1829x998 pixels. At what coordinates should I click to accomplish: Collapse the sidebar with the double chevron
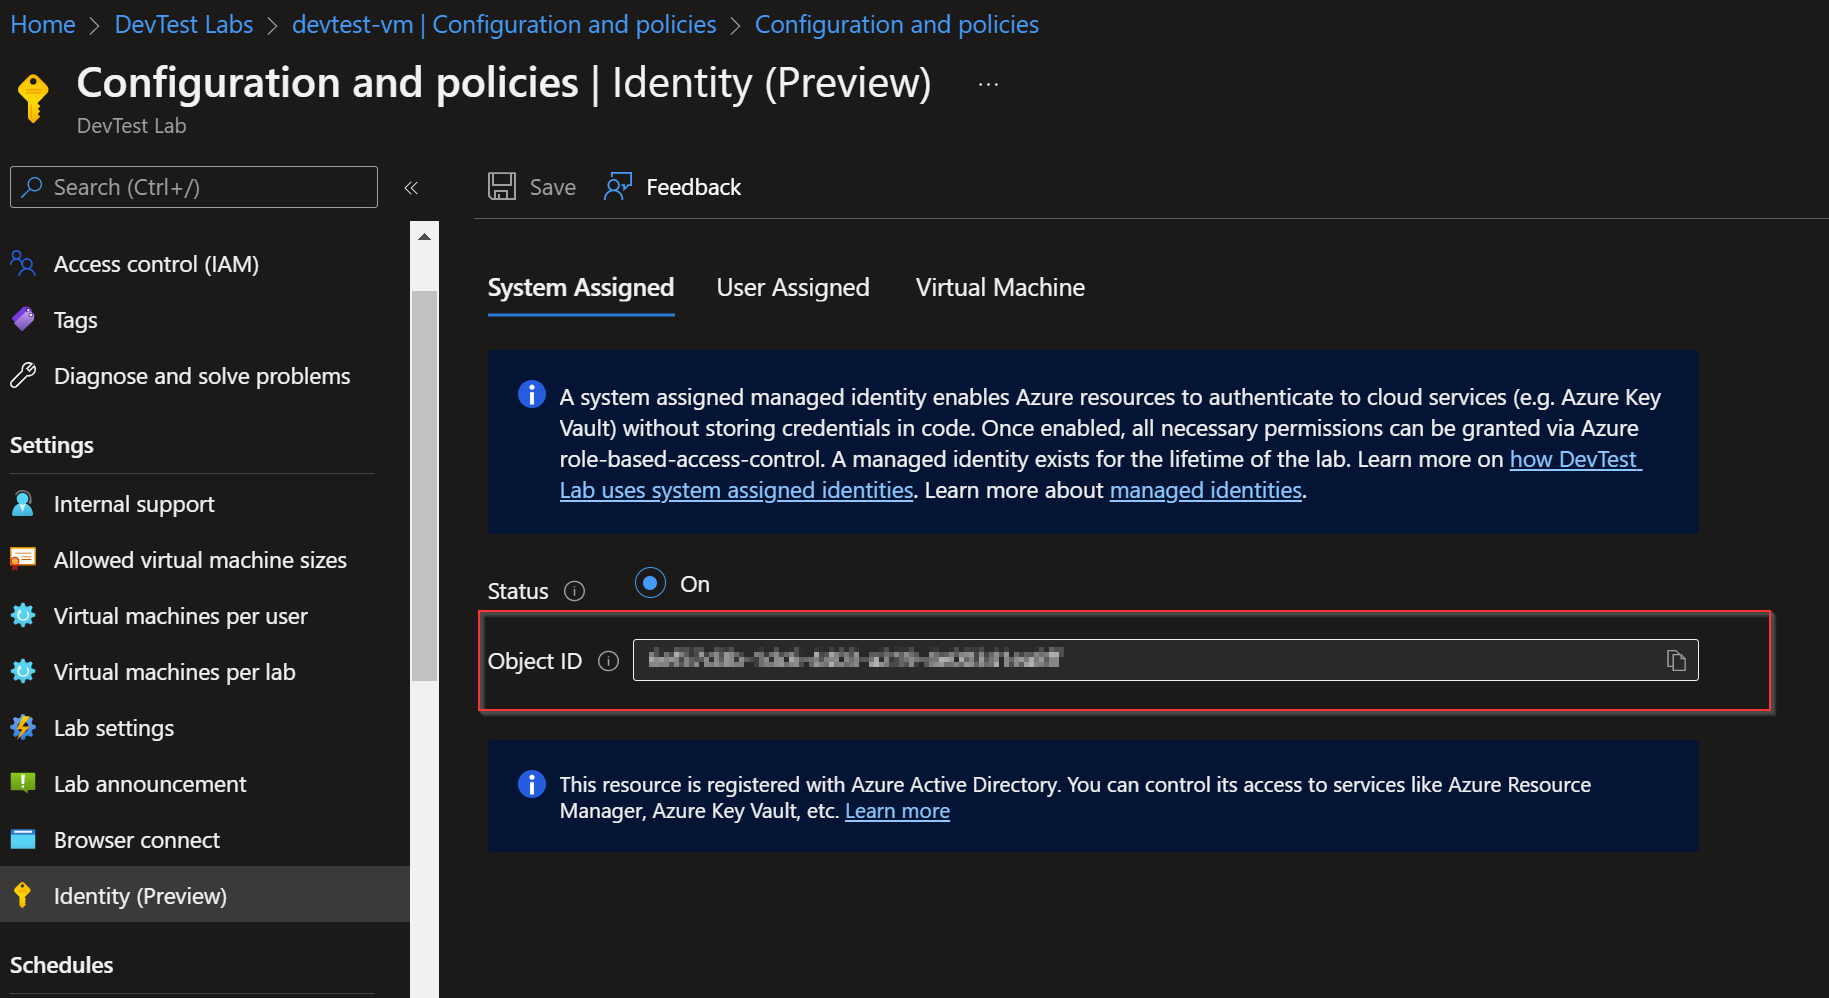click(x=411, y=187)
